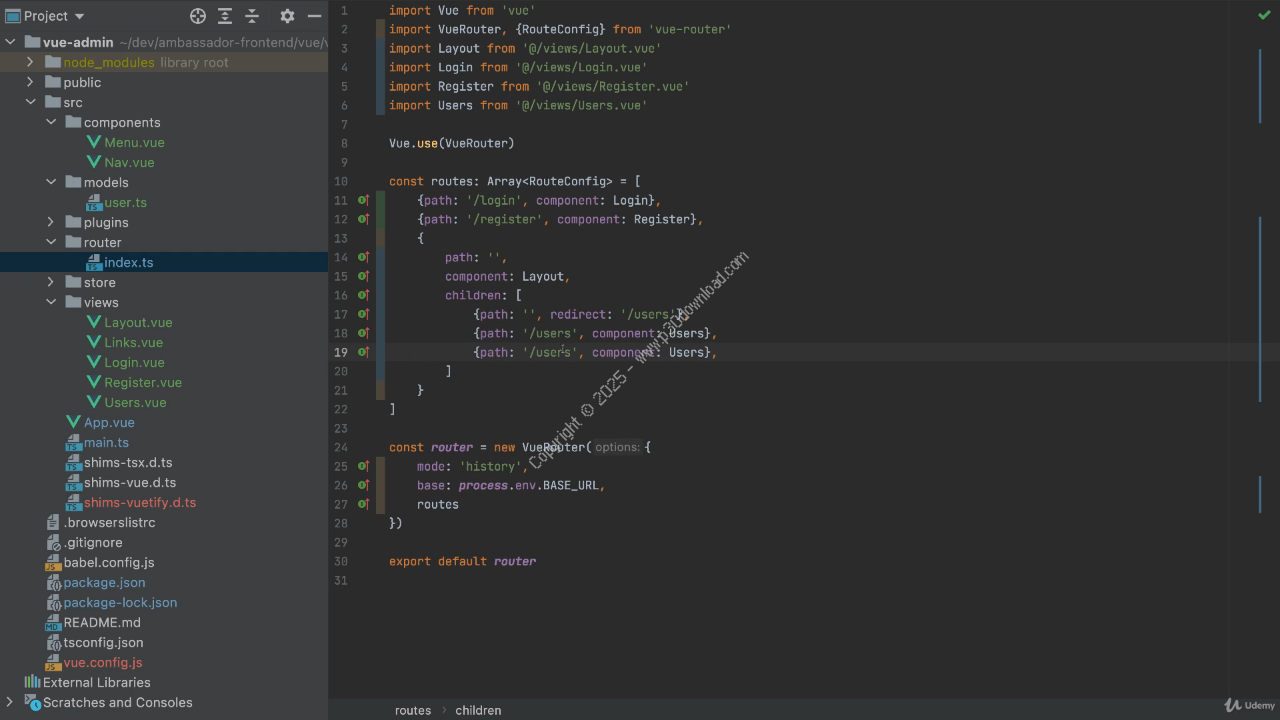Select .gitignore file
The width and height of the screenshot is (1280, 720).
point(93,542)
